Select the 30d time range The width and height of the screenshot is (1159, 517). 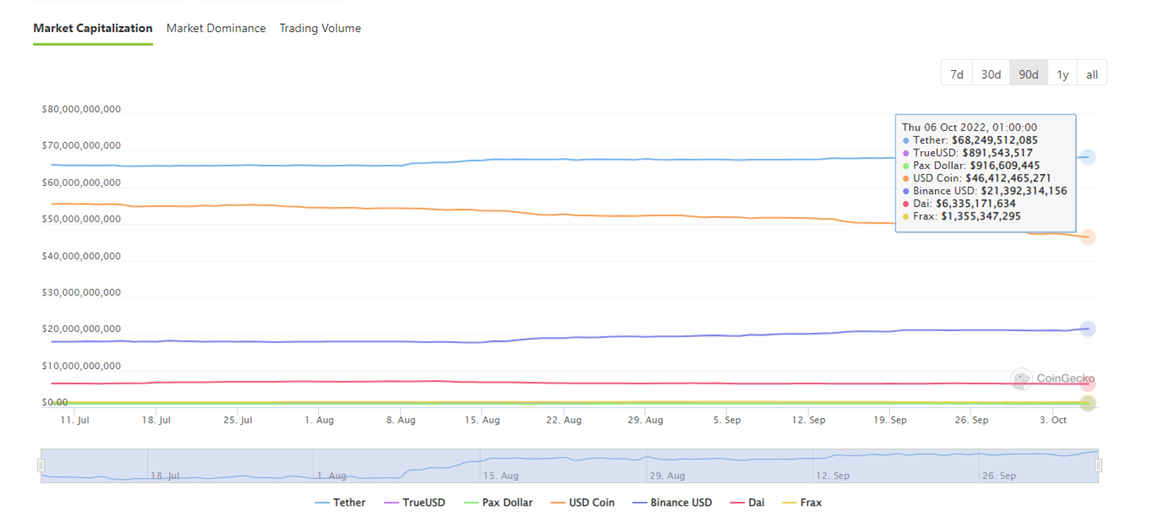click(990, 74)
